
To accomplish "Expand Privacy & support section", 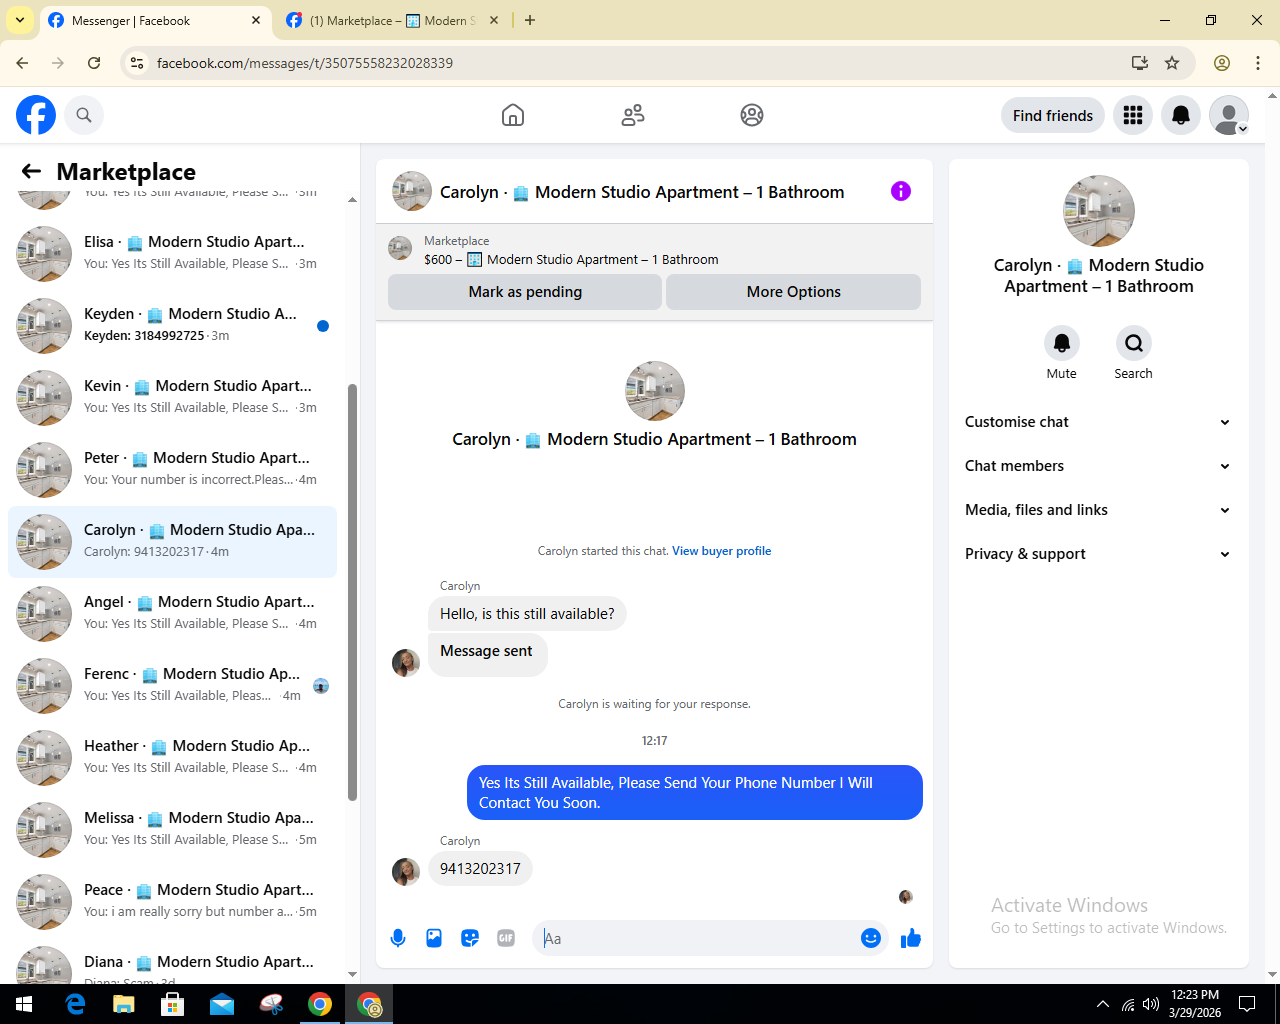I will [x=1098, y=554].
